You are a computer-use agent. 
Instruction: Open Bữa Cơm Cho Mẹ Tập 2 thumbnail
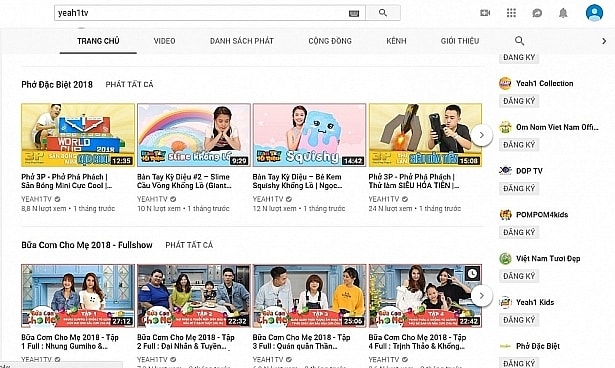[194, 295]
